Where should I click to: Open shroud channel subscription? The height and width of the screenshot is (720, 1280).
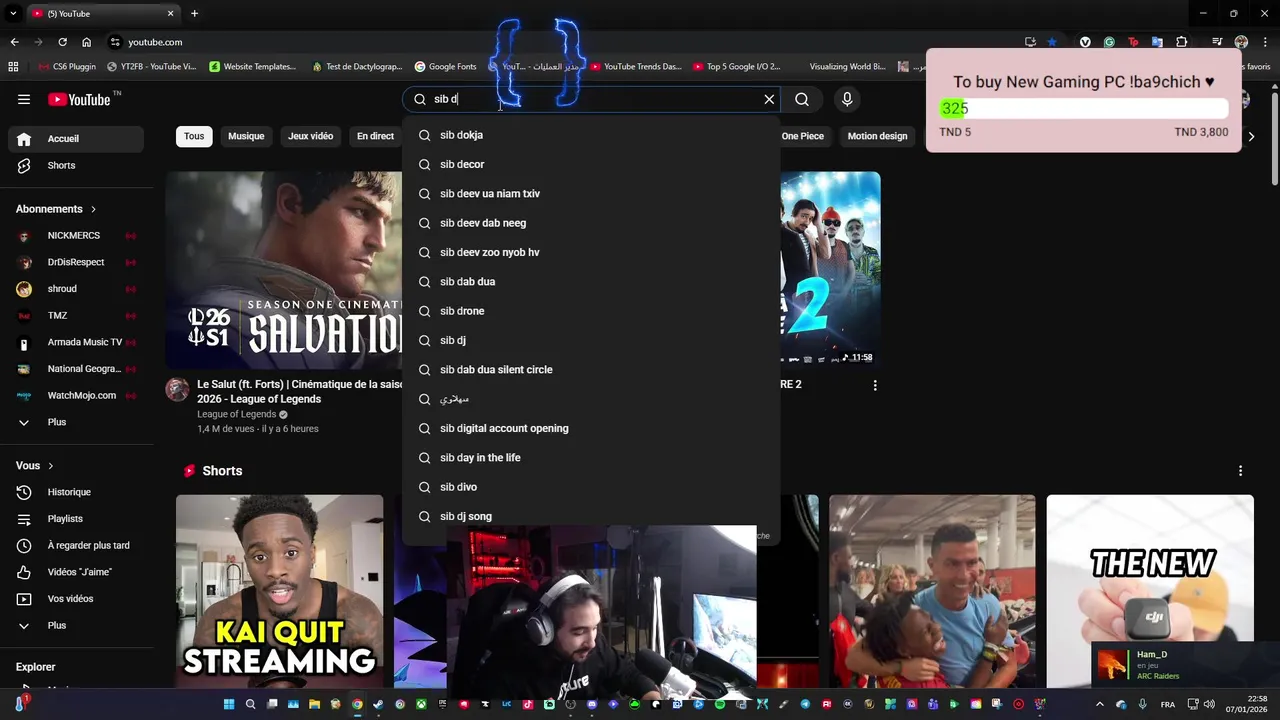pyautogui.click(x=76, y=289)
